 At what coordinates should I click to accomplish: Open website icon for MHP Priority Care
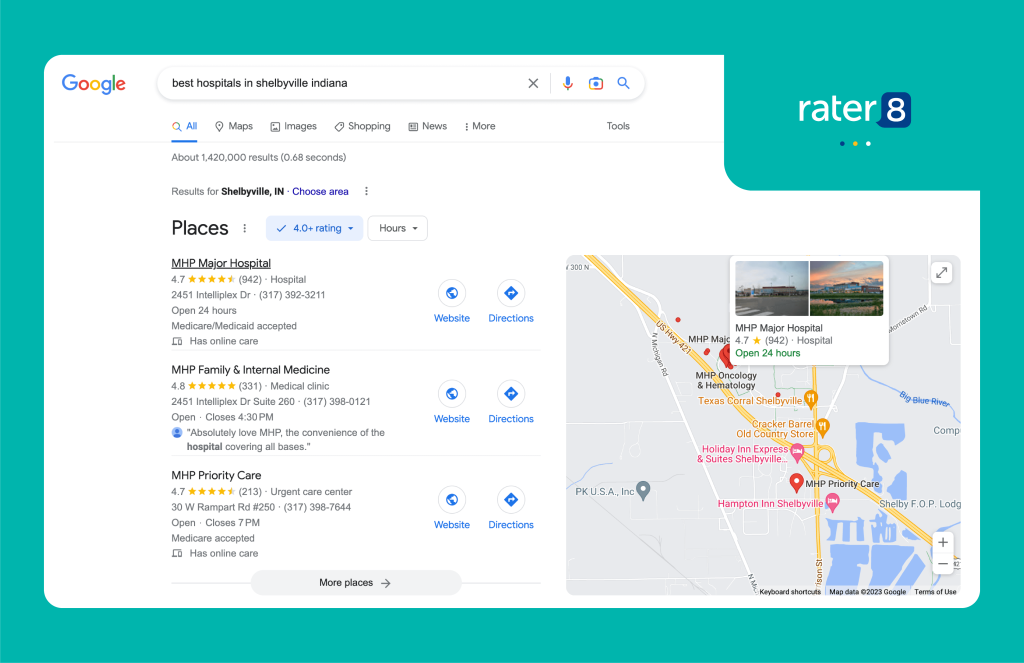[452, 500]
